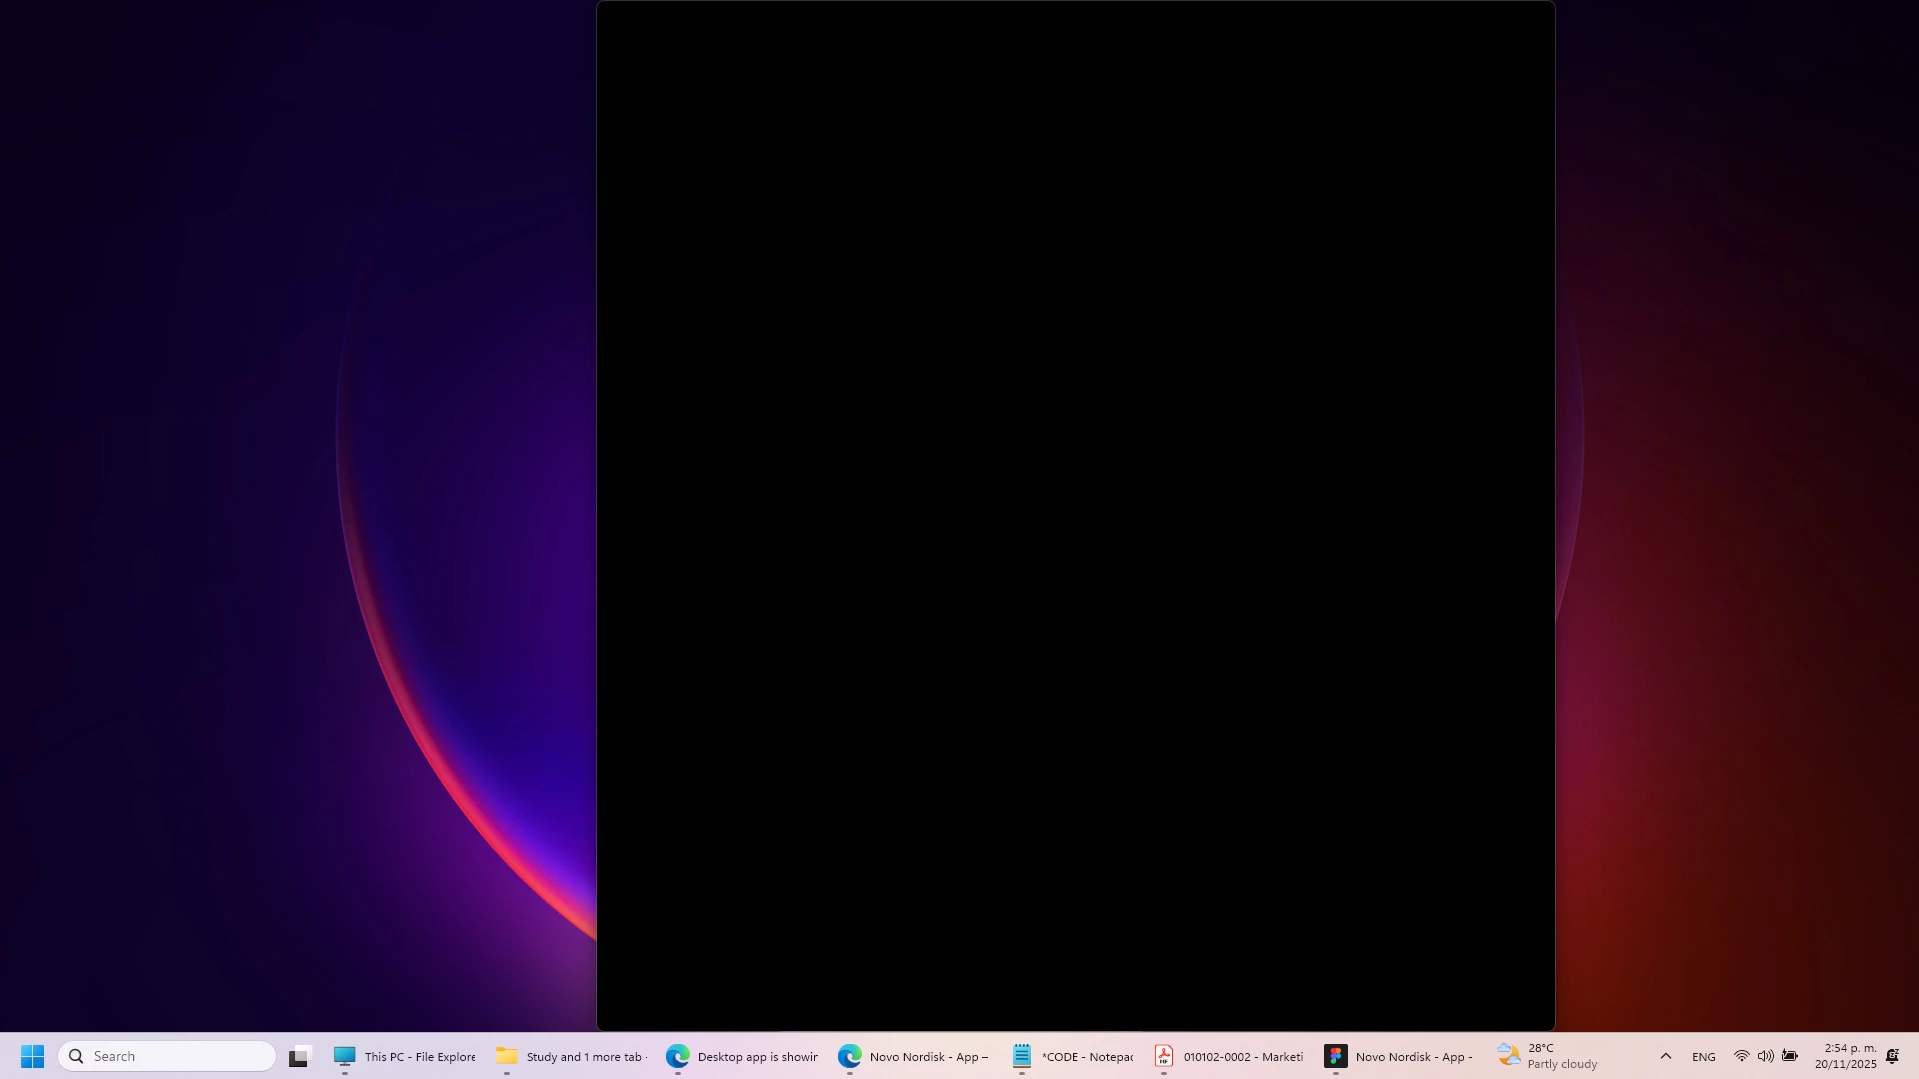Change the ENG input language
Image resolution: width=1919 pixels, height=1079 pixels.
point(1704,1056)
